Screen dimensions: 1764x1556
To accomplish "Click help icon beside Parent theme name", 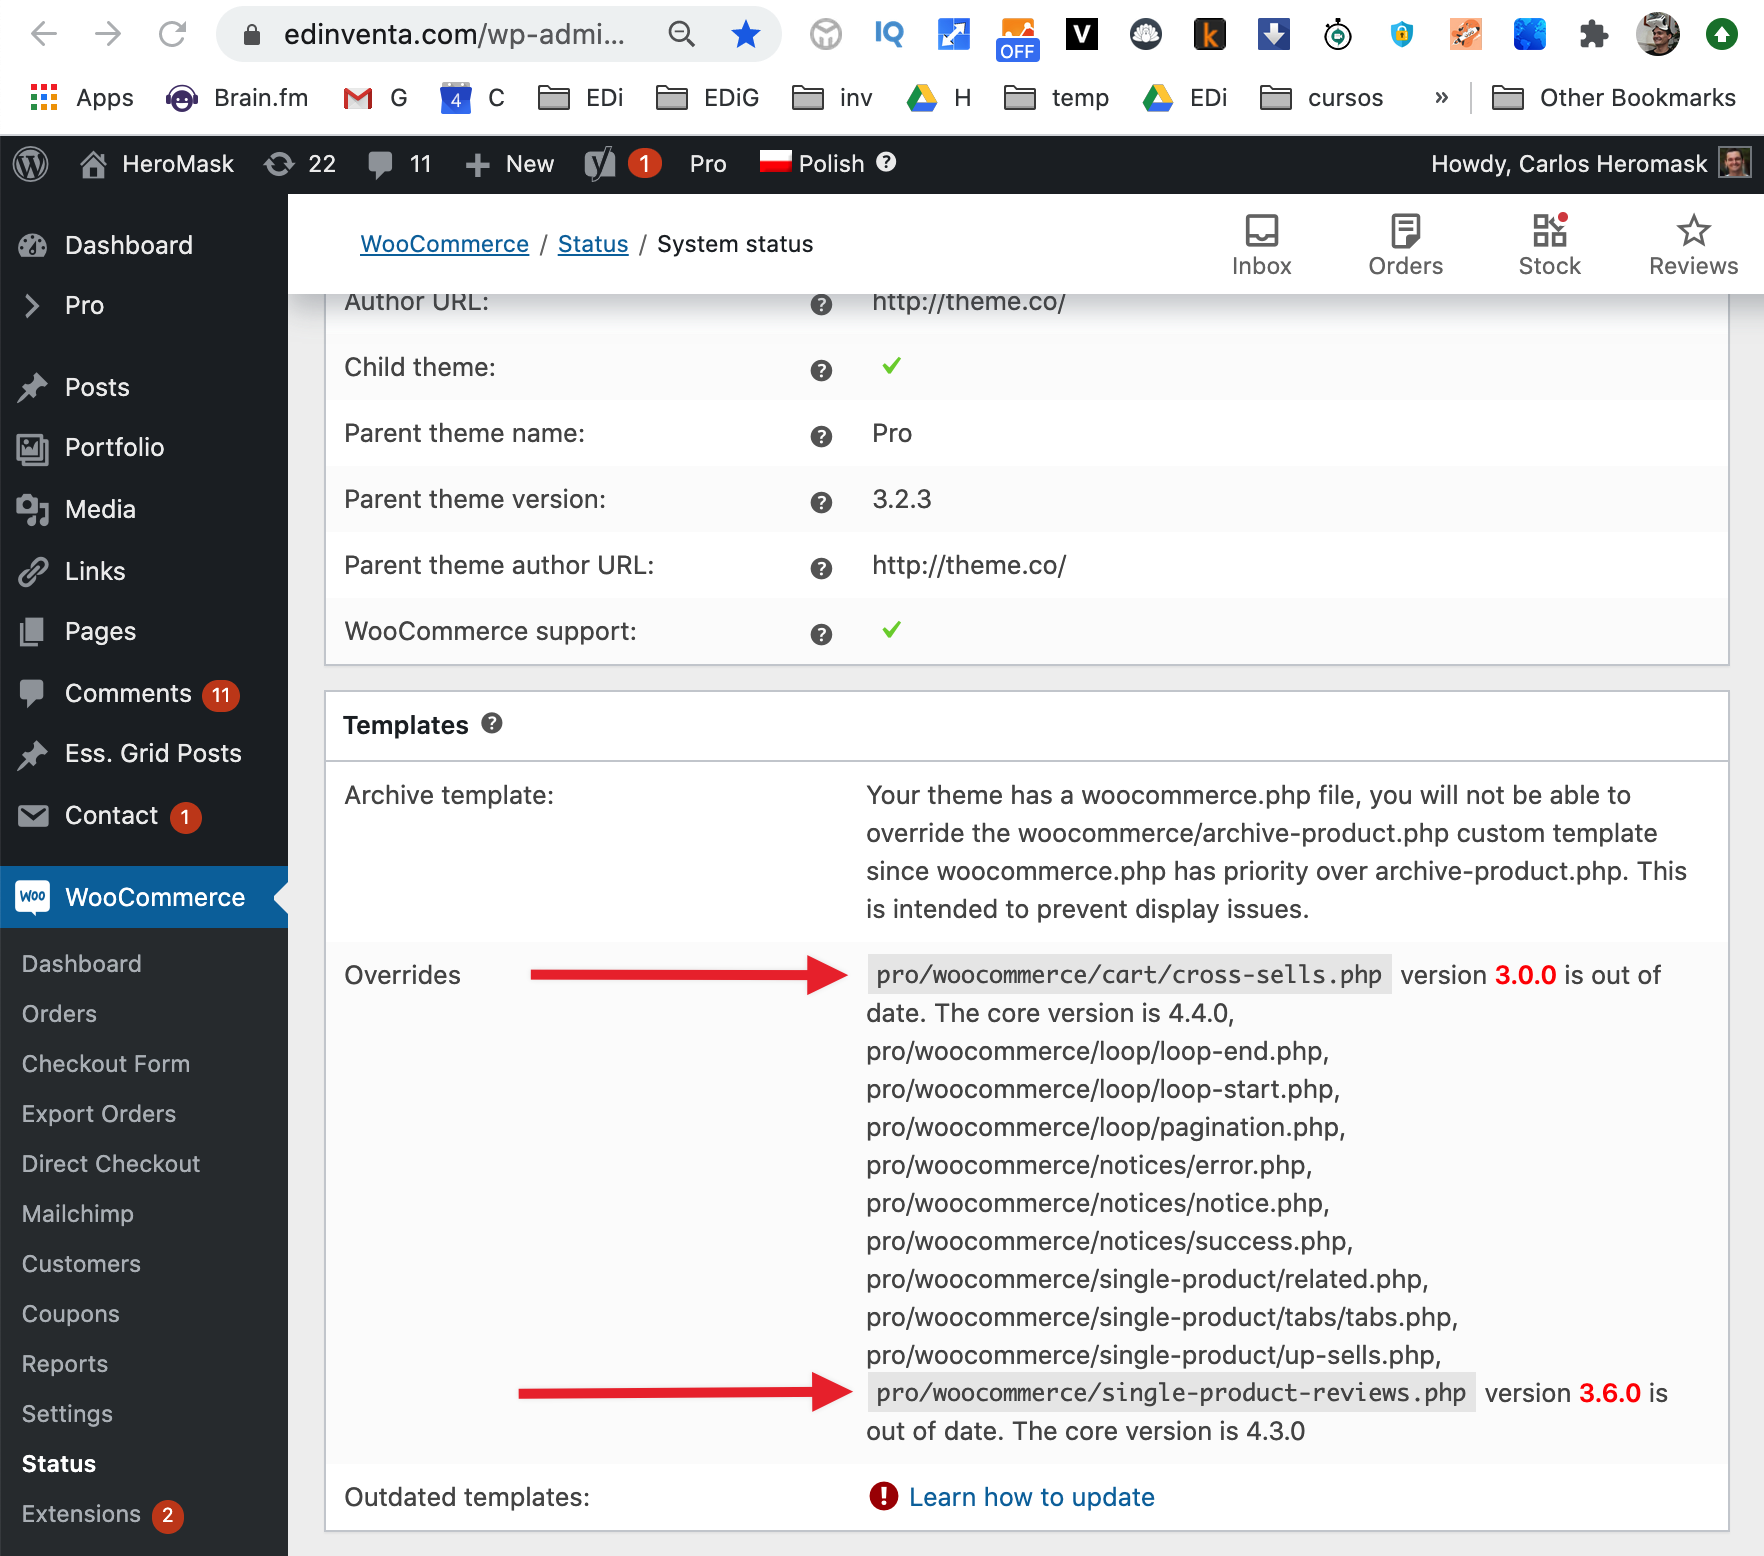I will (x=821, y=436).
